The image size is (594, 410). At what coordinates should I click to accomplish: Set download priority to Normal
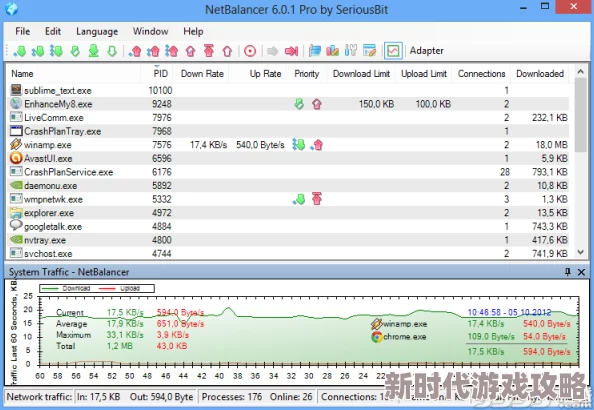click(x=38, y=51)
